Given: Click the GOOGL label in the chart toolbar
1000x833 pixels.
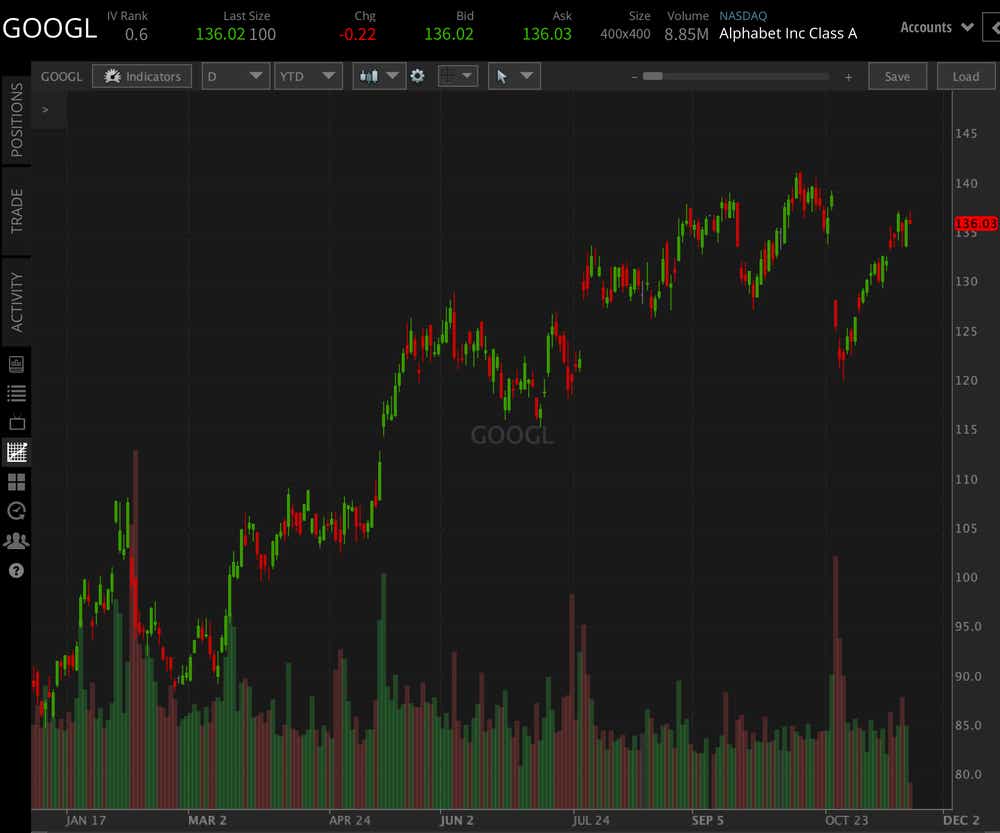Looking at the screenshot, I should point(61,77).
